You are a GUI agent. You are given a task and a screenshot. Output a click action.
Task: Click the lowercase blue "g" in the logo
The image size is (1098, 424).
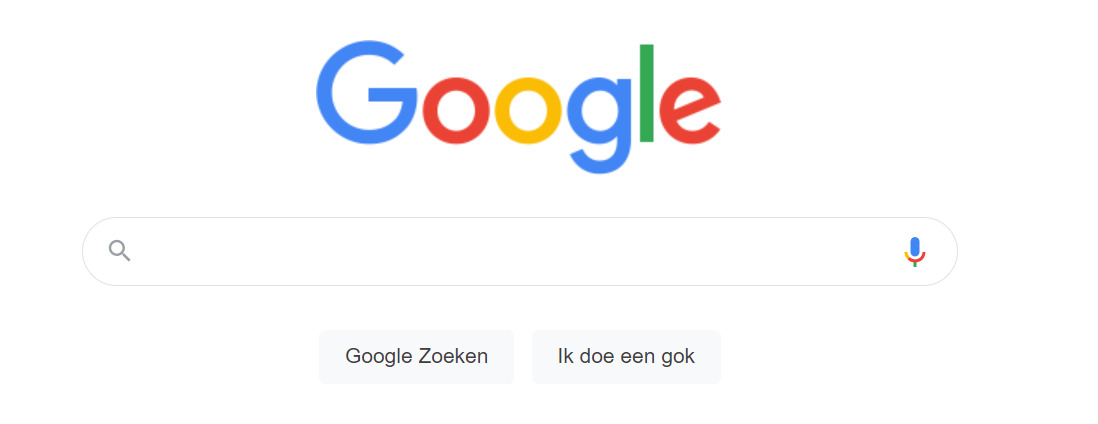tap(599, 125)
